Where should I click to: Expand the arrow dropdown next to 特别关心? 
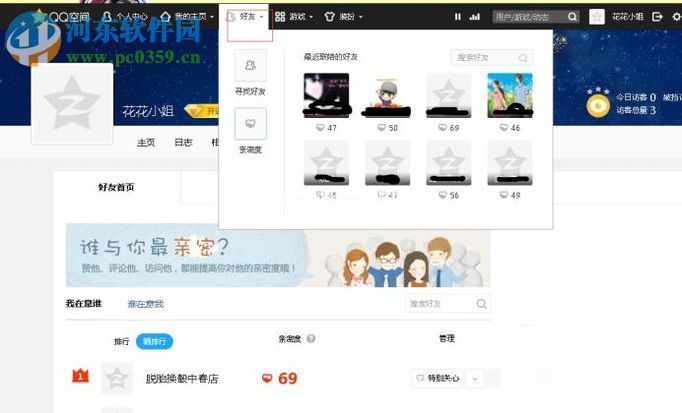(x=475, y=379)
